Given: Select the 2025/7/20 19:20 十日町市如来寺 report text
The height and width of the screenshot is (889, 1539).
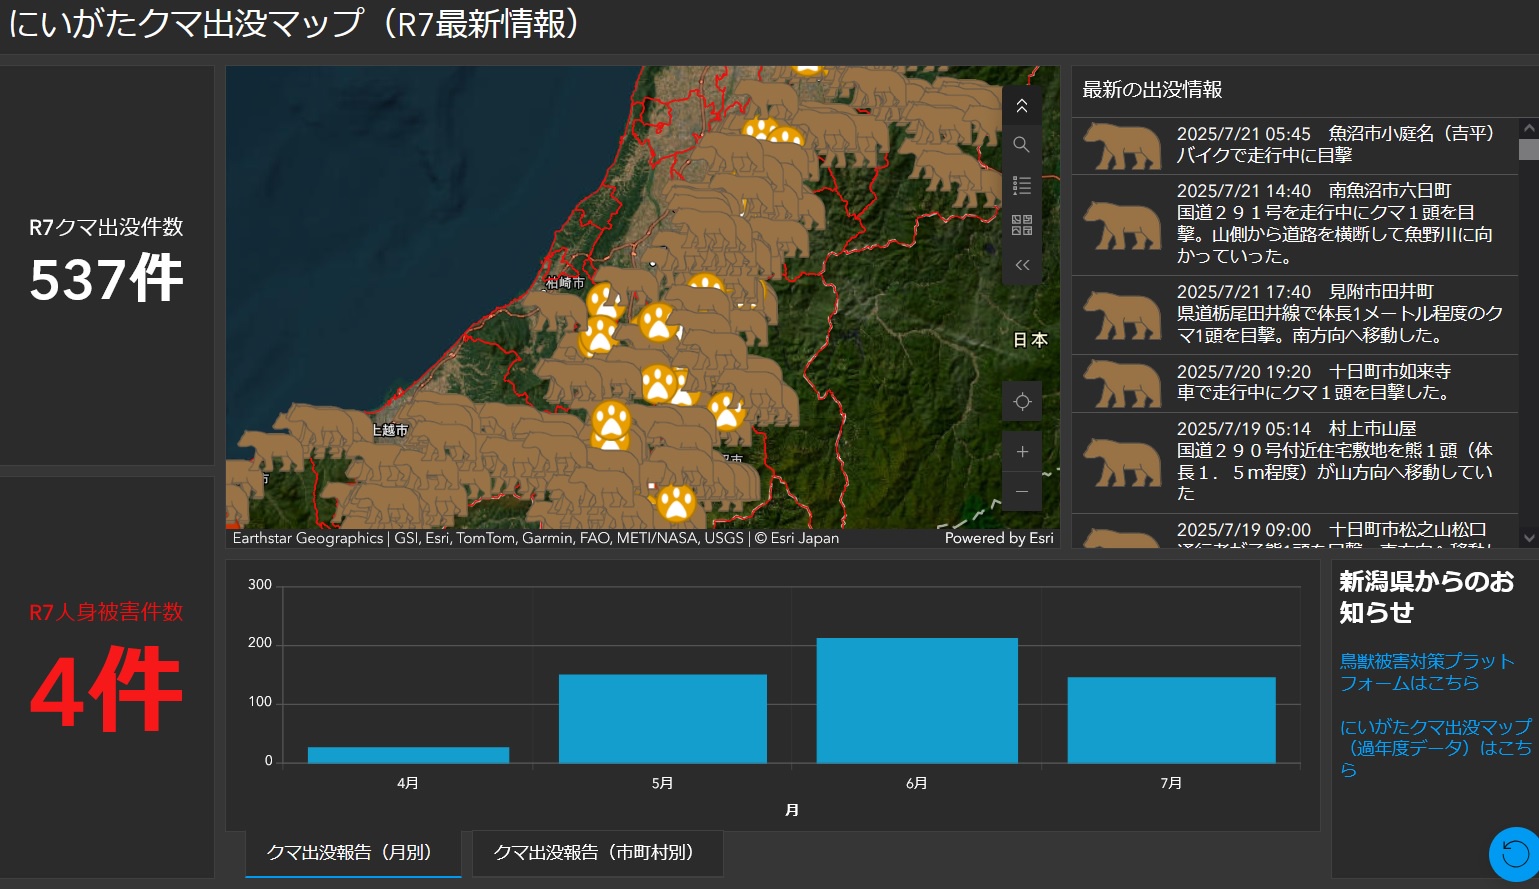Looking at the screenshot, I should [x=1314, y=382].
